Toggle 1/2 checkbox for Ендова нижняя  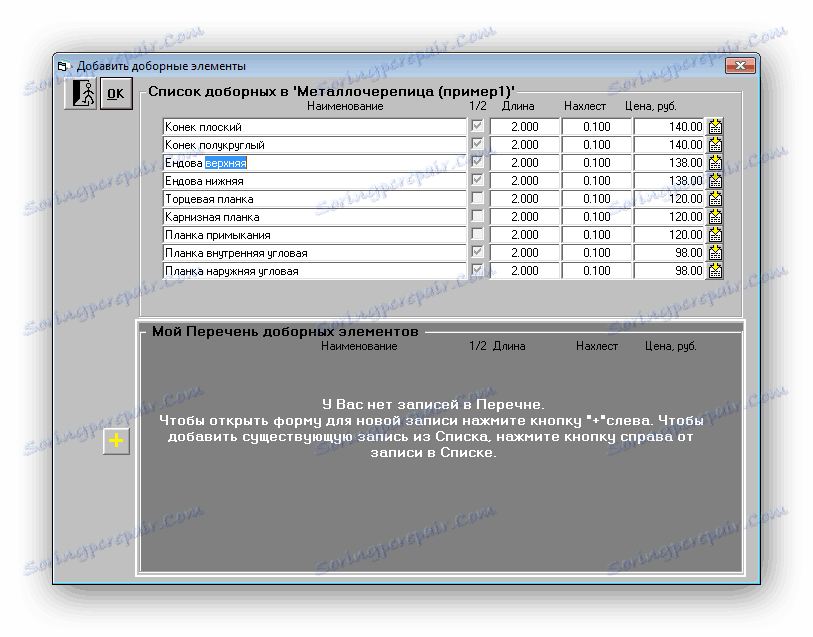tap(478, 180)
